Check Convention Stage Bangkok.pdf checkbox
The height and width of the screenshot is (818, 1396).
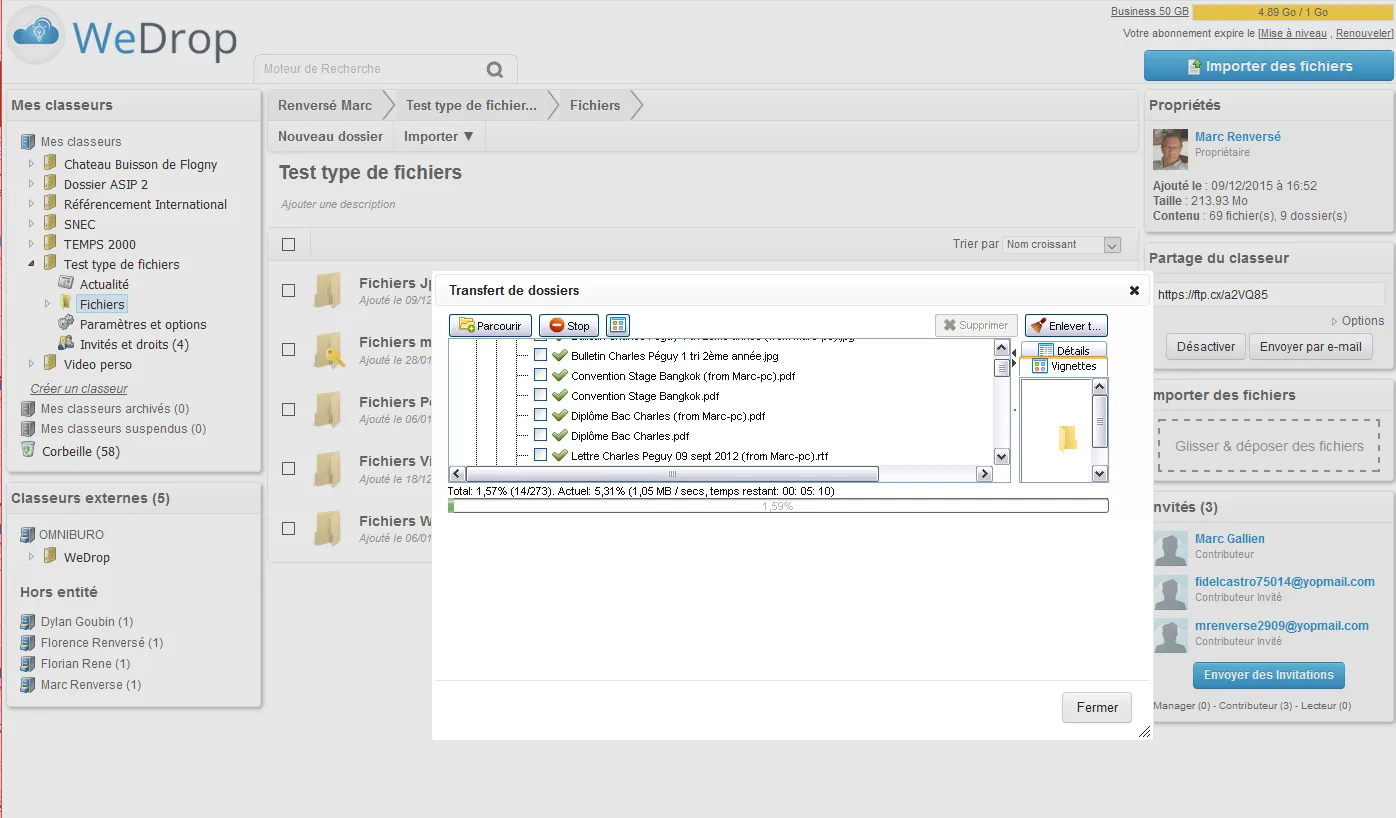coord(541,395)
